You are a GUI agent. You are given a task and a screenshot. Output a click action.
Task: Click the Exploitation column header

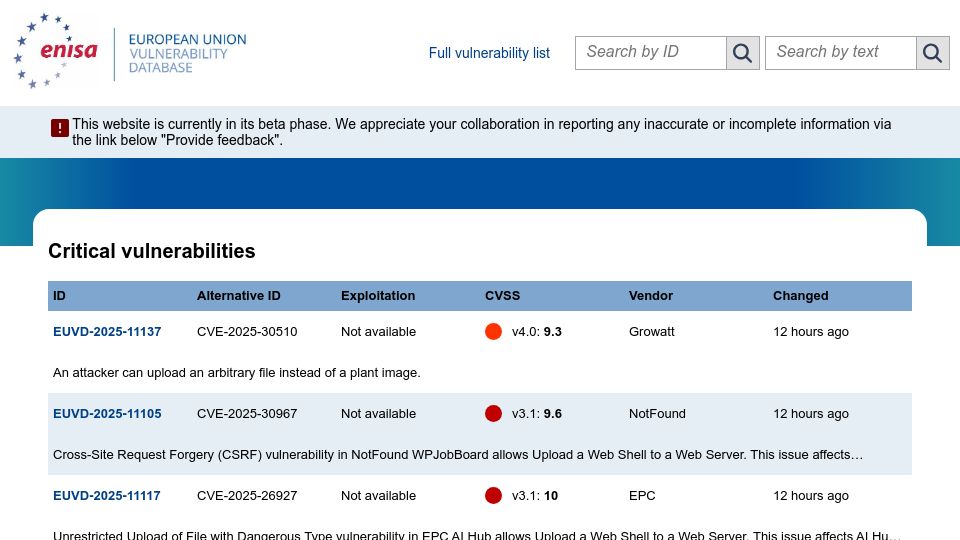click(x=378, y=296)
